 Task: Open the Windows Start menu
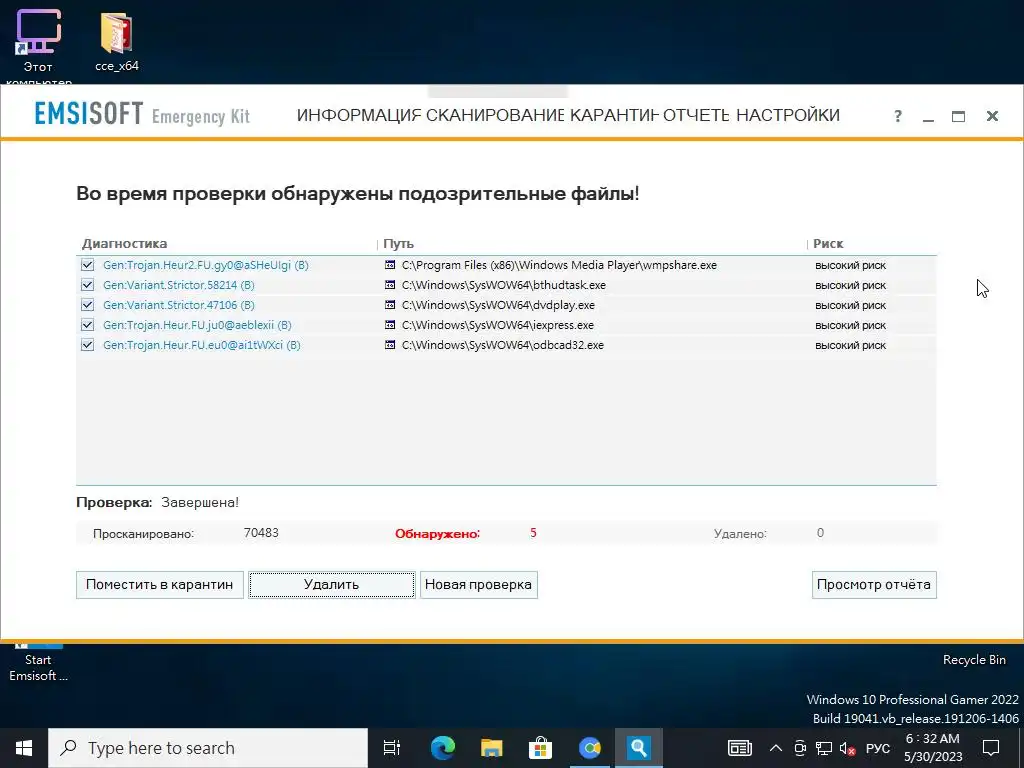tap(24, 748)
